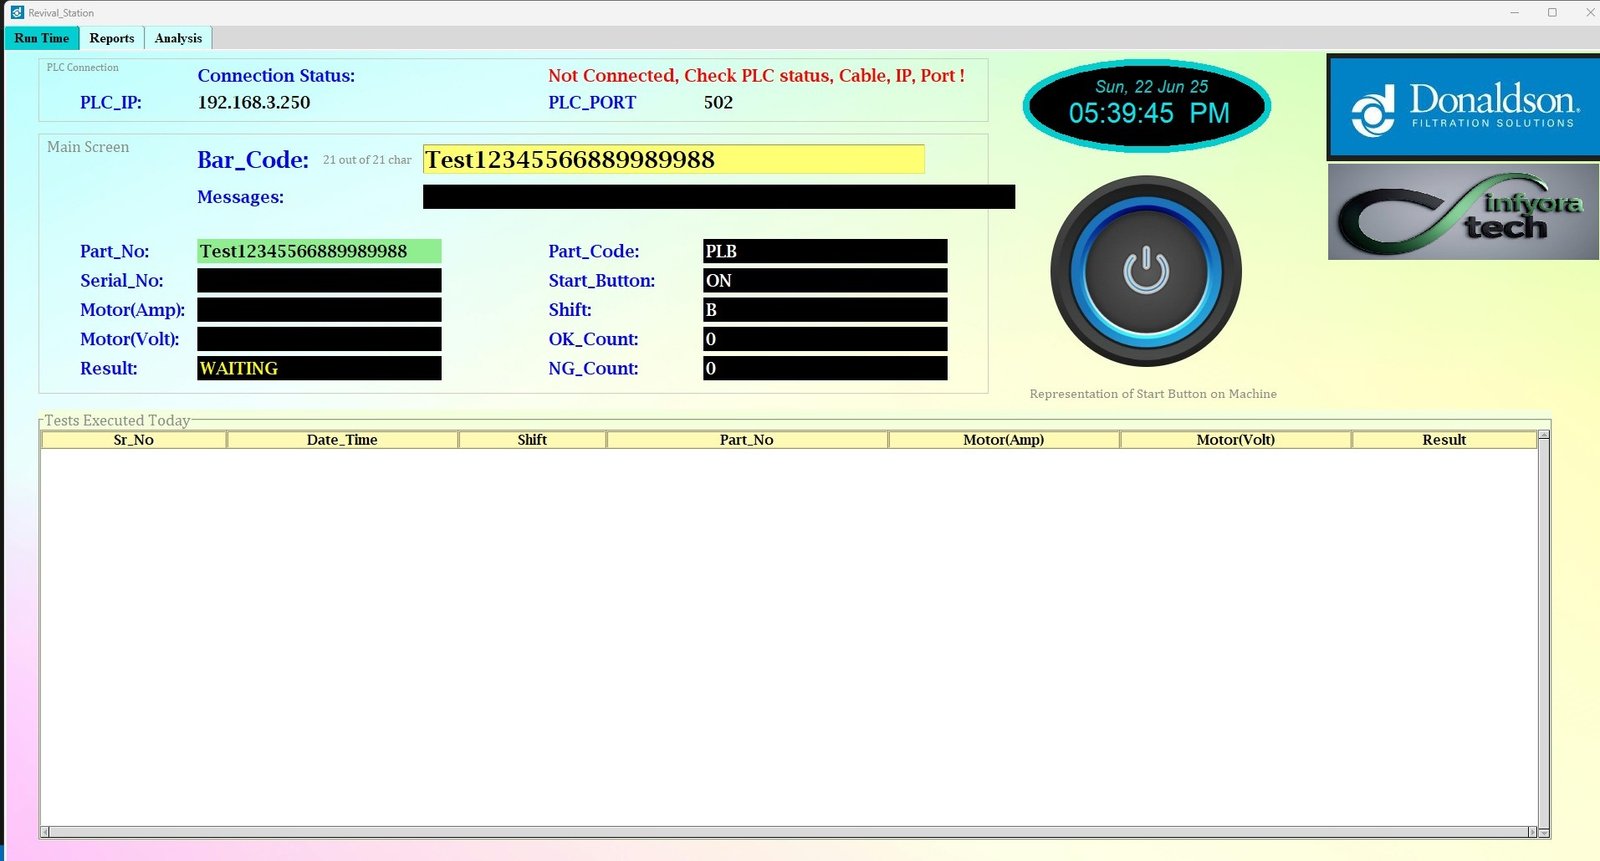Screen dimensions: 1600x861
Task: Select the Serial_No field
Action: [319, 281]
